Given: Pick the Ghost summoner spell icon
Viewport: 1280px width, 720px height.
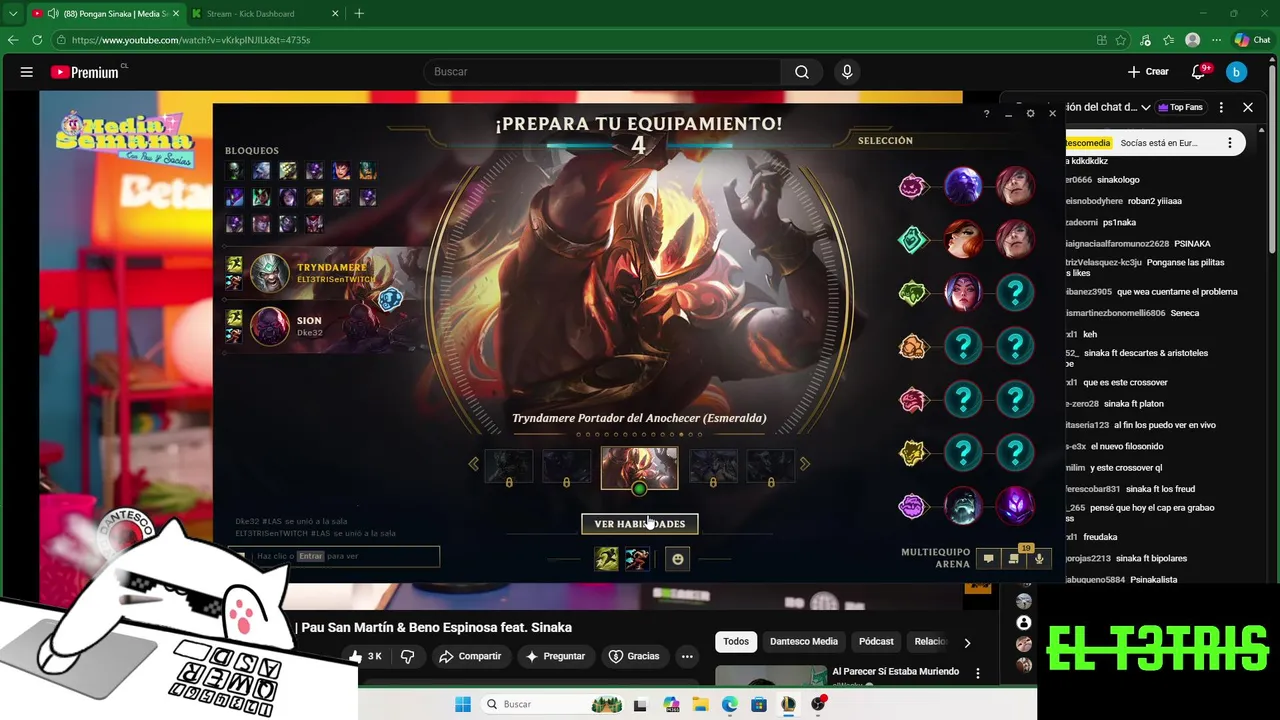Looking at the screenshot, I should click(607, 559).
